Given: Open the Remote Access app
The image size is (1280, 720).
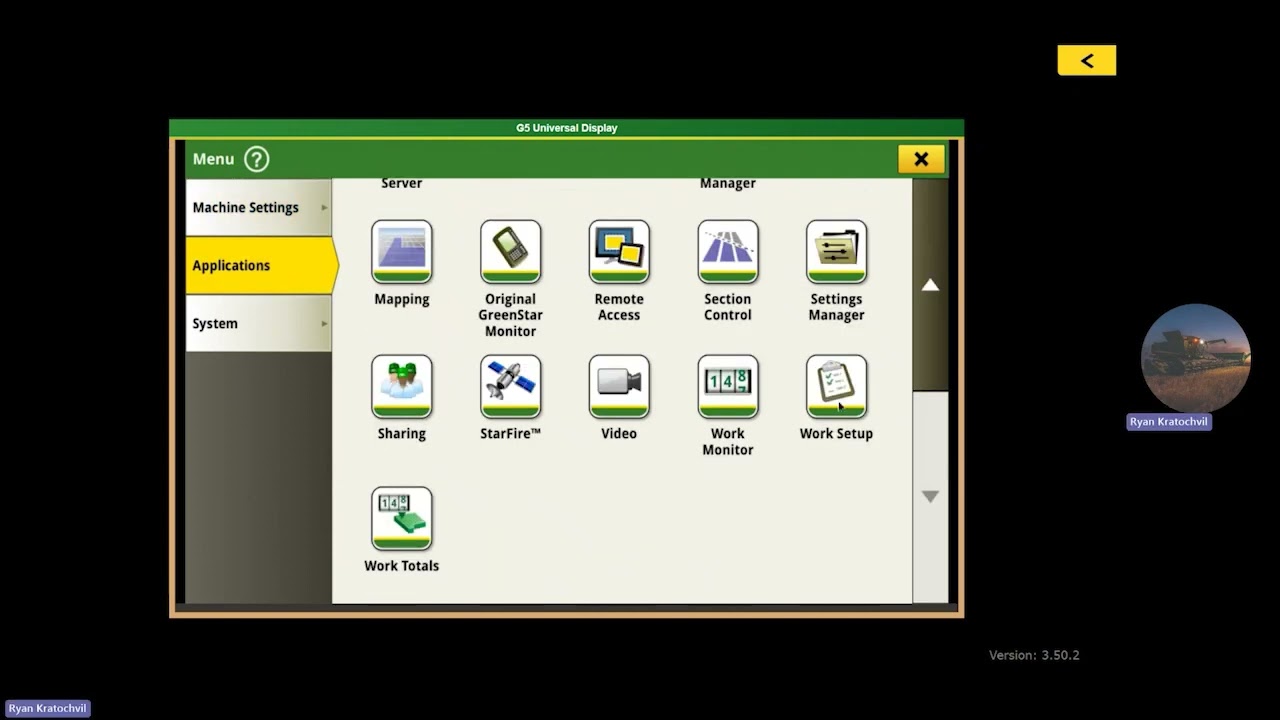Looking at the screenshot, I should [x=619, y=251].
